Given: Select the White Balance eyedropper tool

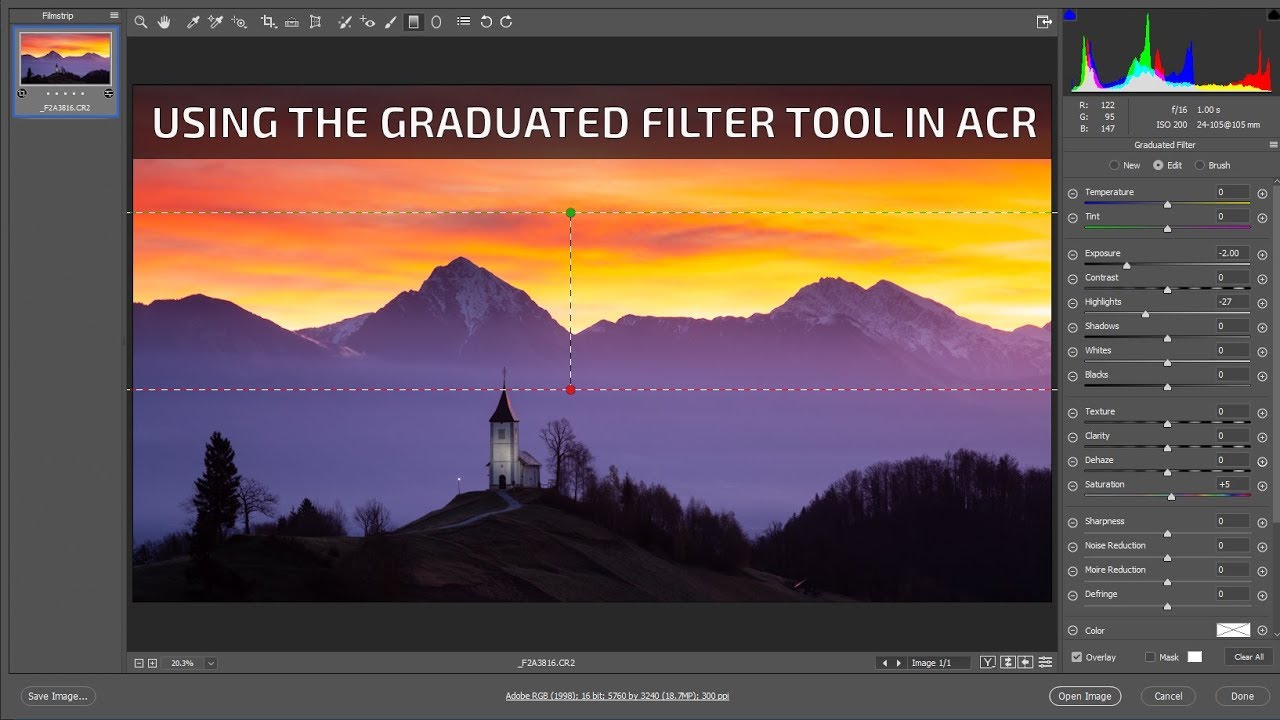Looking at the screenshot, I should click(193, 22).
